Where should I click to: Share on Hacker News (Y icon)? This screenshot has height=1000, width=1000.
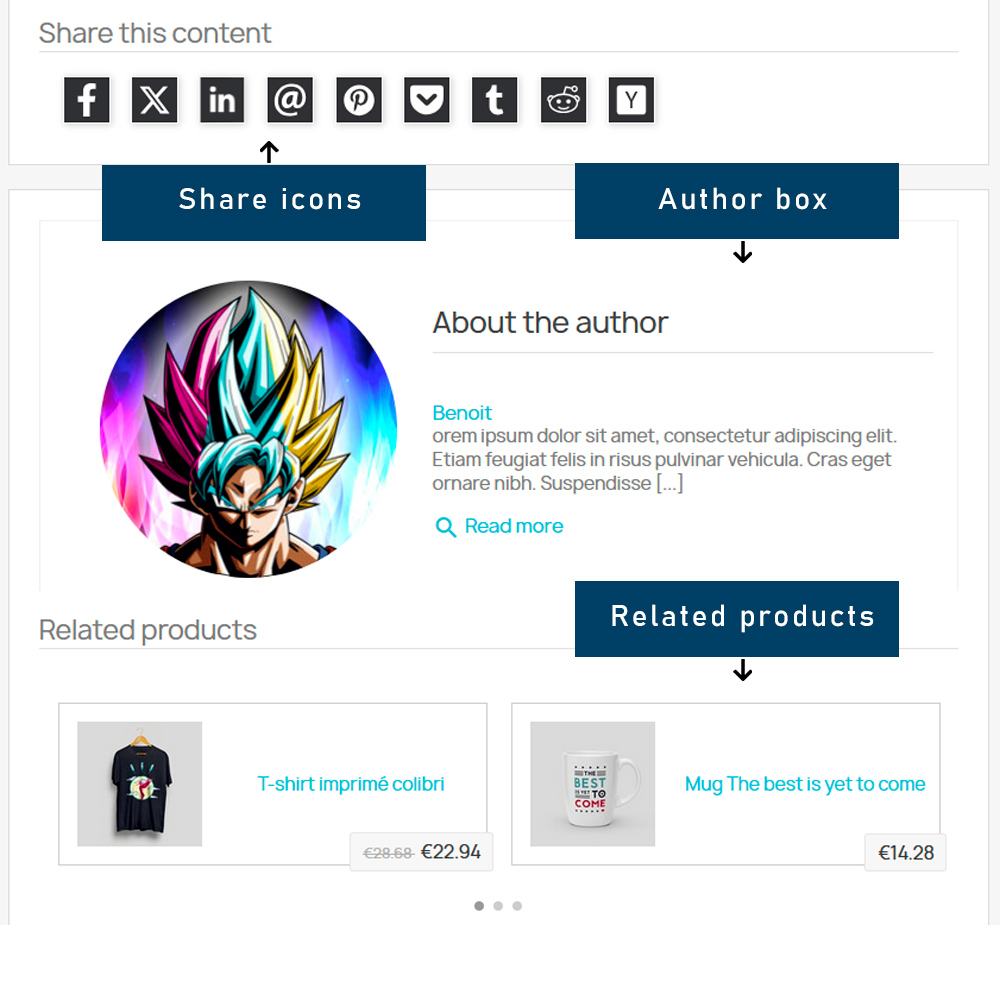tap(631, 100)
